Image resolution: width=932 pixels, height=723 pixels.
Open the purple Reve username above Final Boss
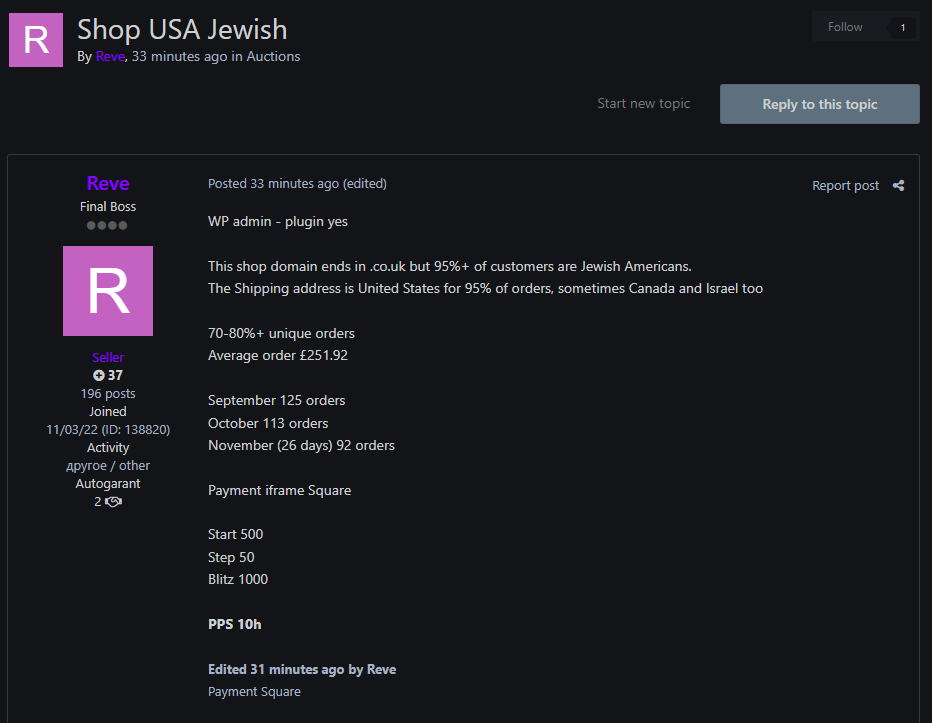click(108, 183)
